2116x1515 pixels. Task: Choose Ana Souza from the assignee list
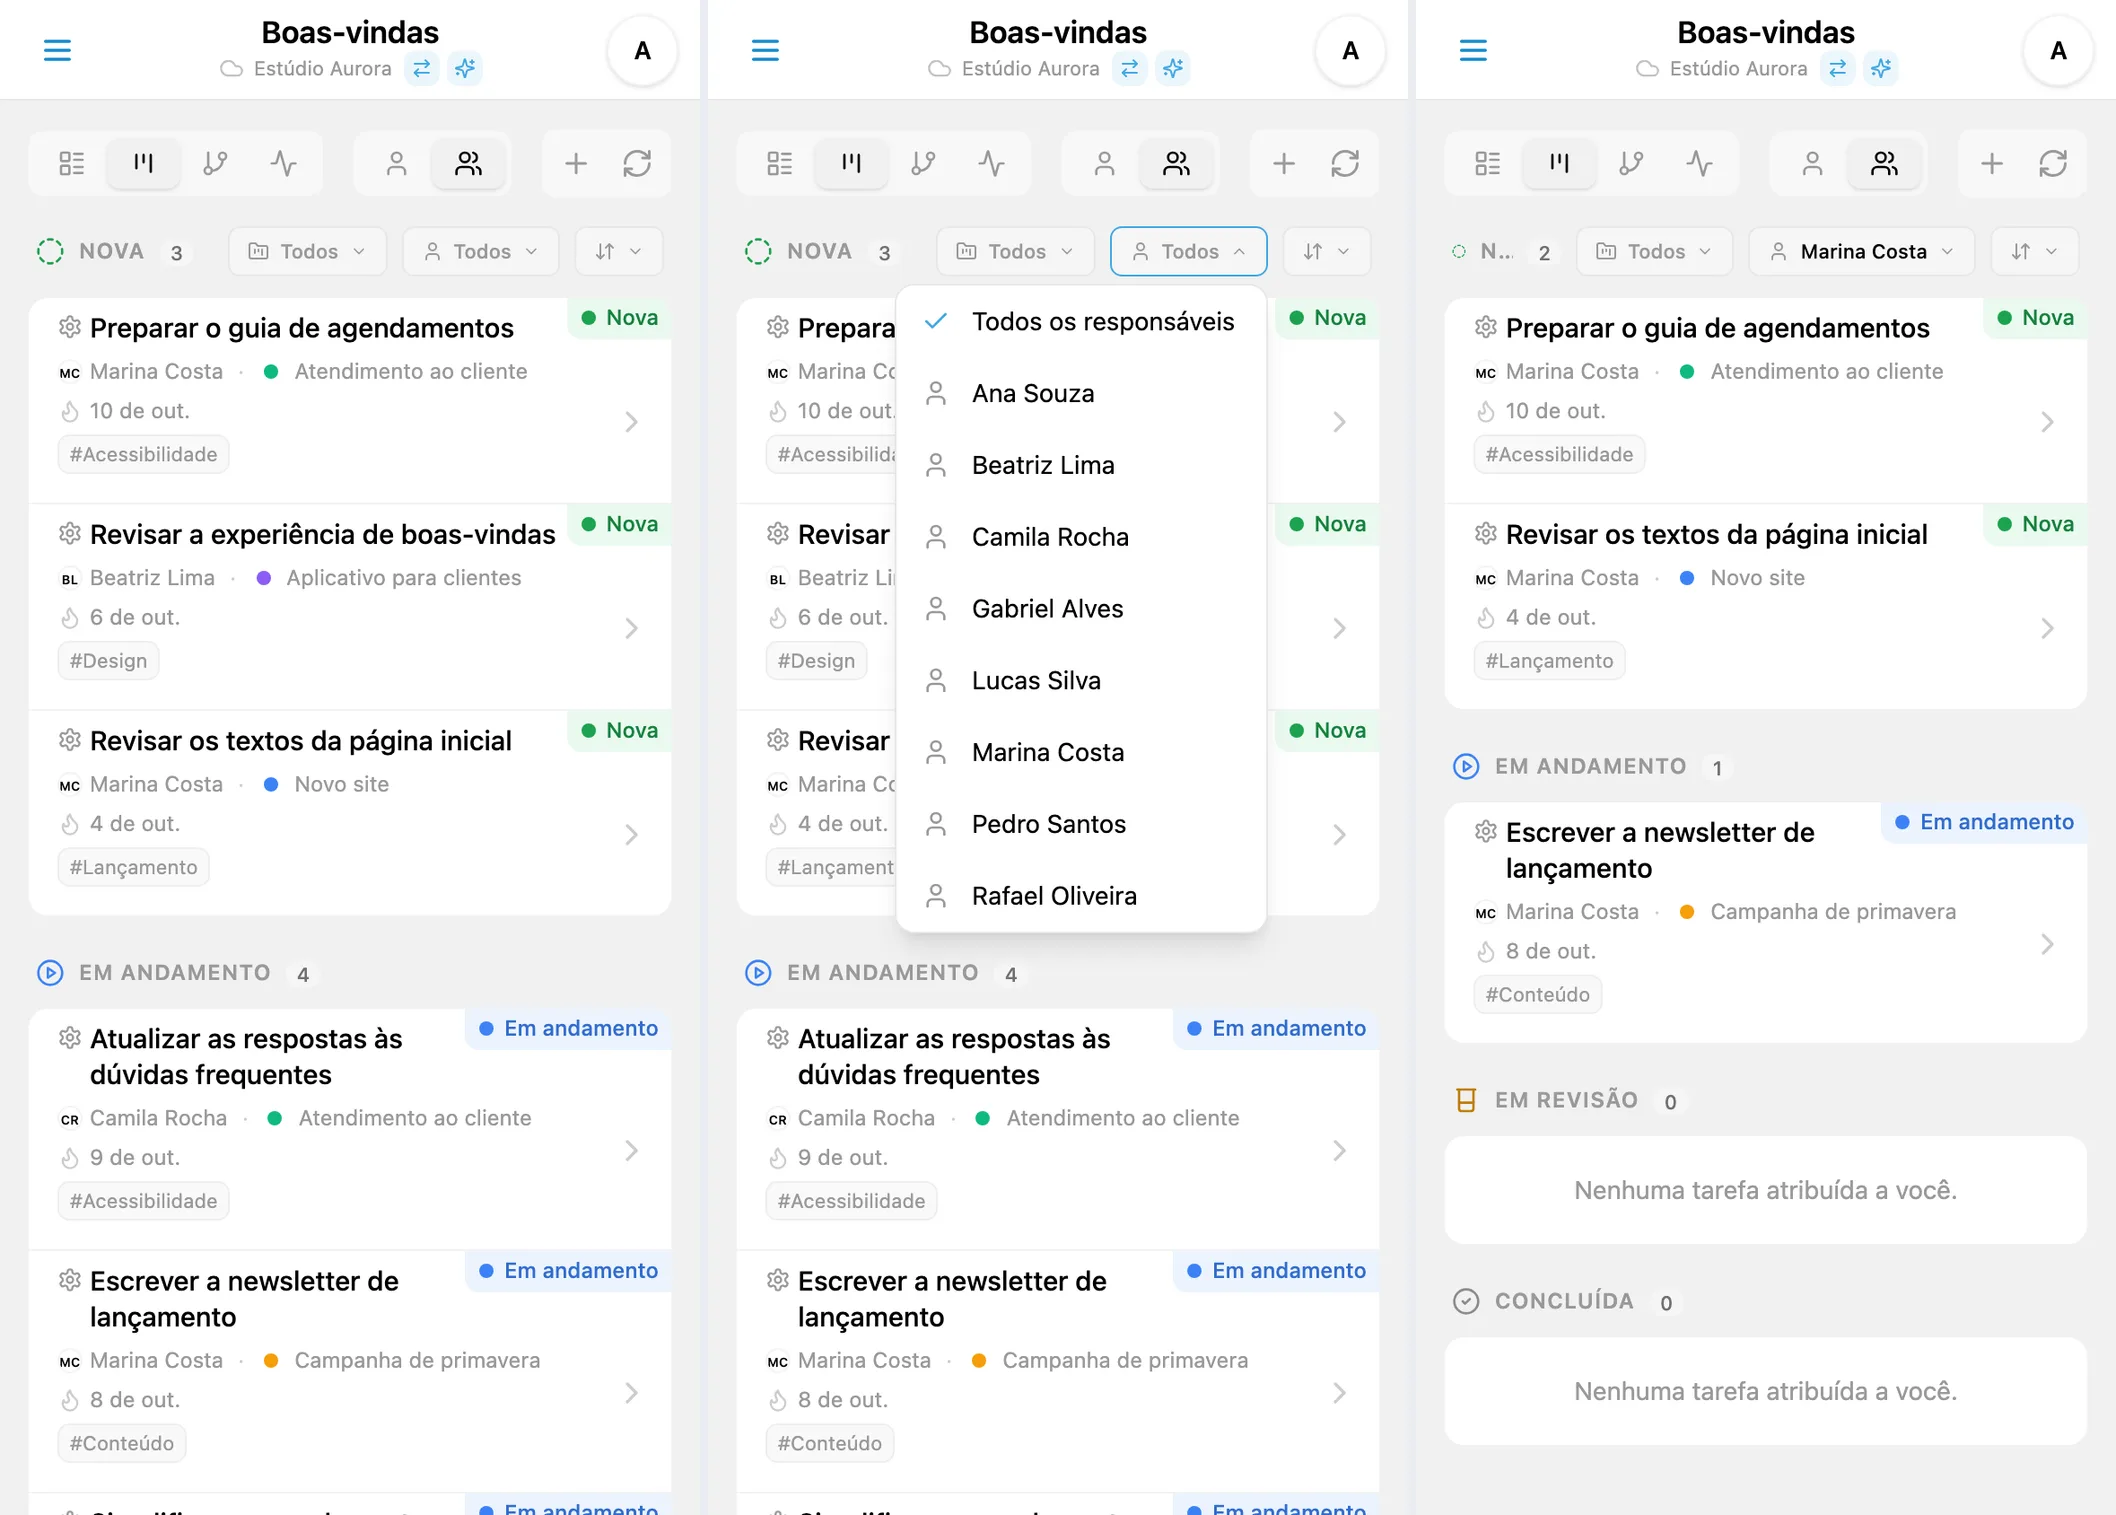[x=1081, y=393]
